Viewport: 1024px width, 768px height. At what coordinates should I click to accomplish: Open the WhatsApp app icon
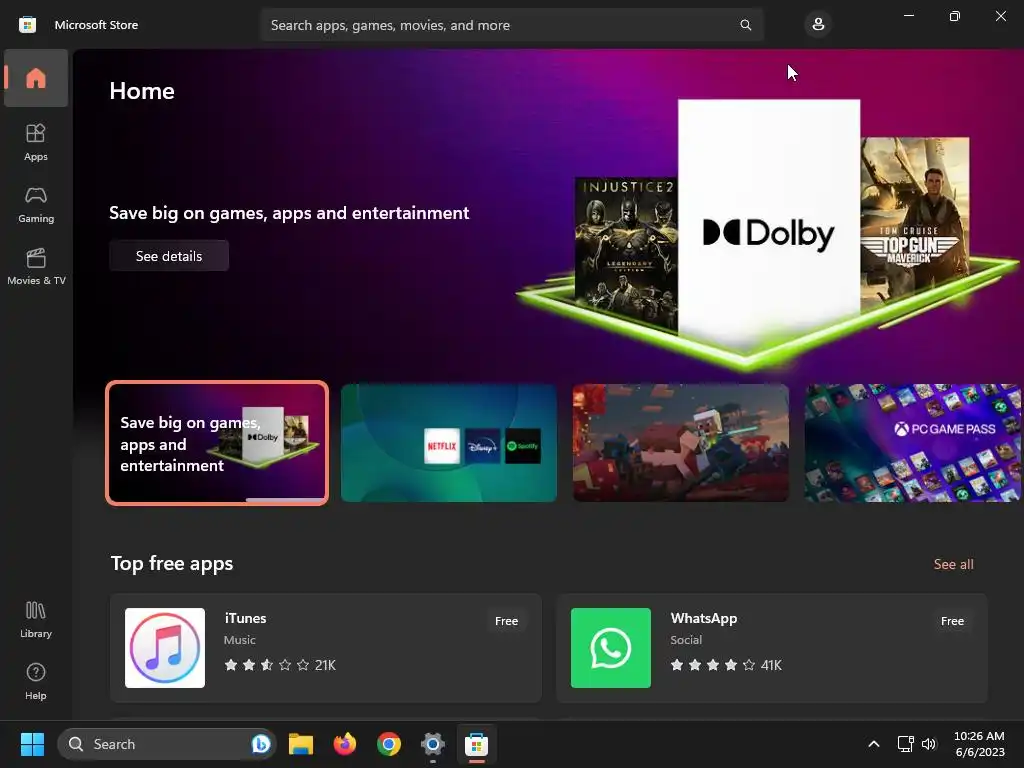pyautogui.click(x=611, y=648)
